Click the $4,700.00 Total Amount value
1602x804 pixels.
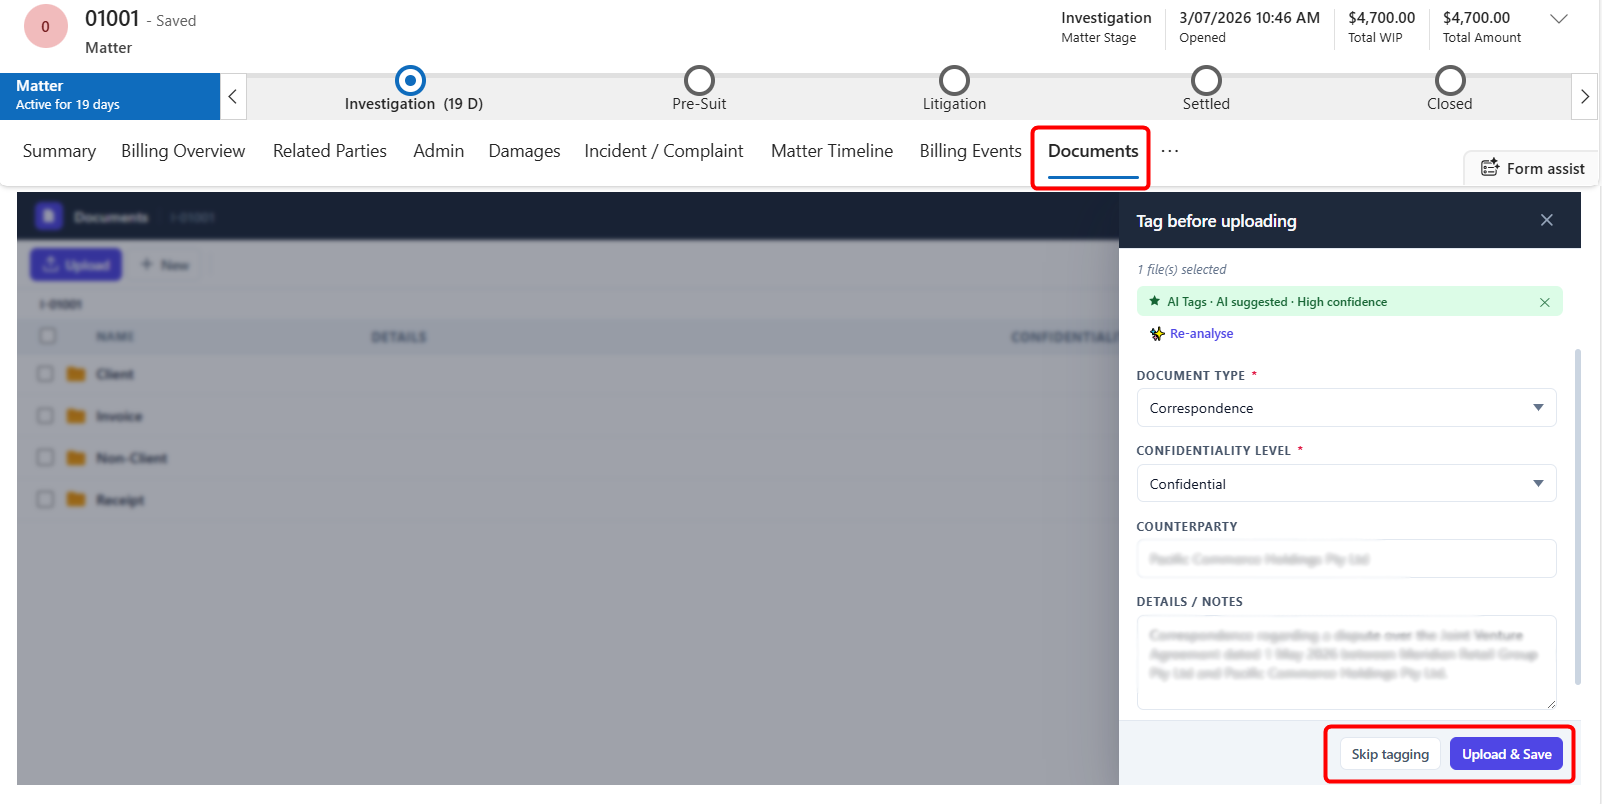coord(1477,18)
